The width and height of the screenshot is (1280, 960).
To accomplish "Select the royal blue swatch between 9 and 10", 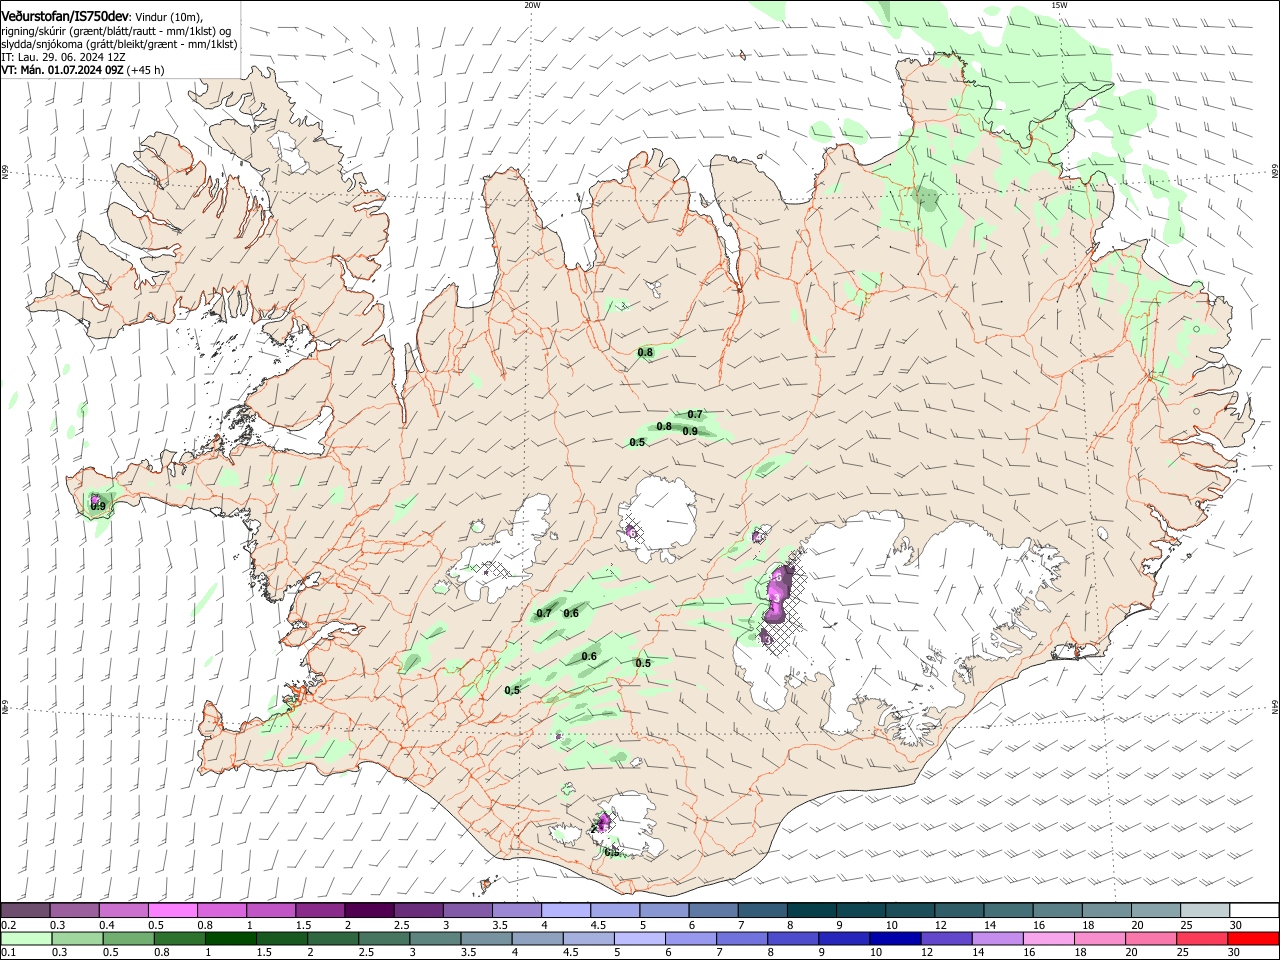I will (x=844, y=939).
